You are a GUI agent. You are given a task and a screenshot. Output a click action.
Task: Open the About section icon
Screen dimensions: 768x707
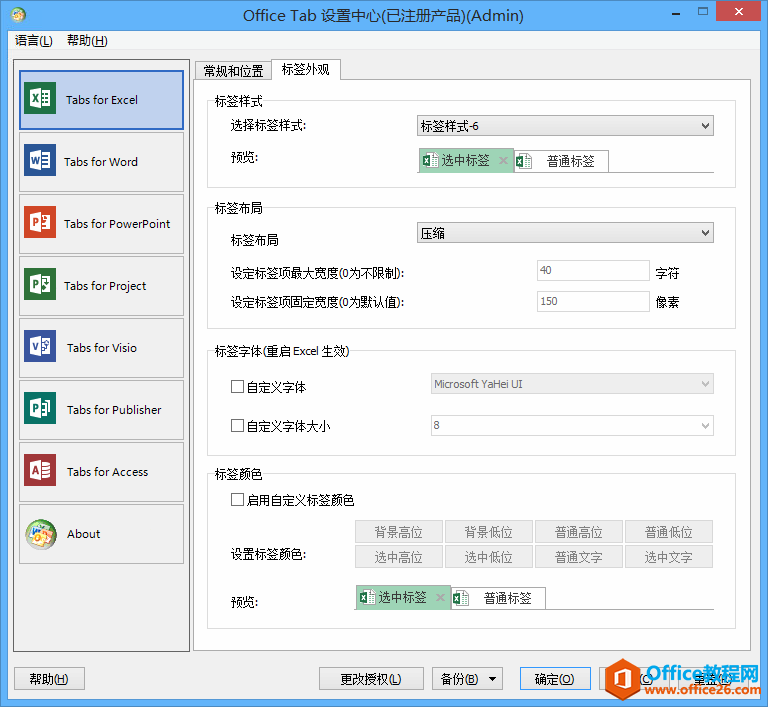tap(41, 534)
